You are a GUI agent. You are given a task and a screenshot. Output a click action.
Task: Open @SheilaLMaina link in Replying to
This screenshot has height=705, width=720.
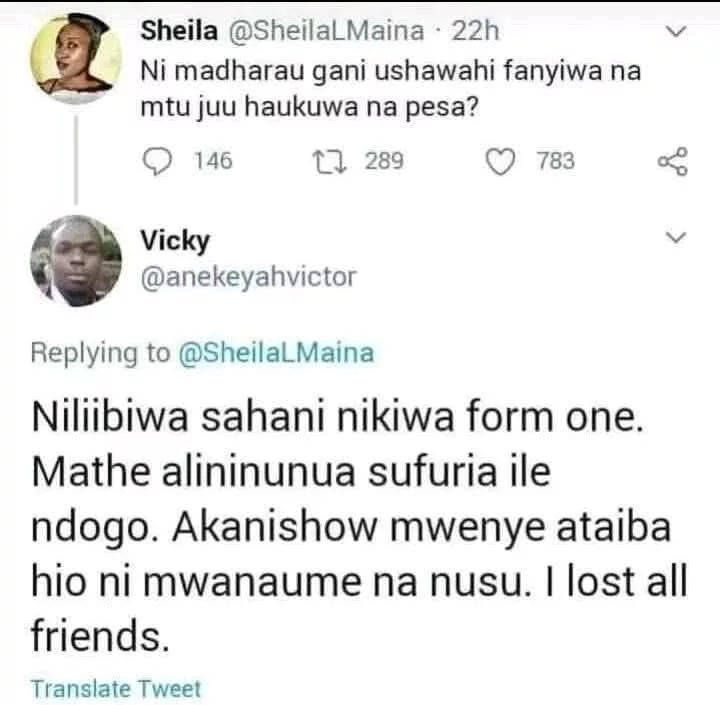pyautogui.click(x=276, y=353)
